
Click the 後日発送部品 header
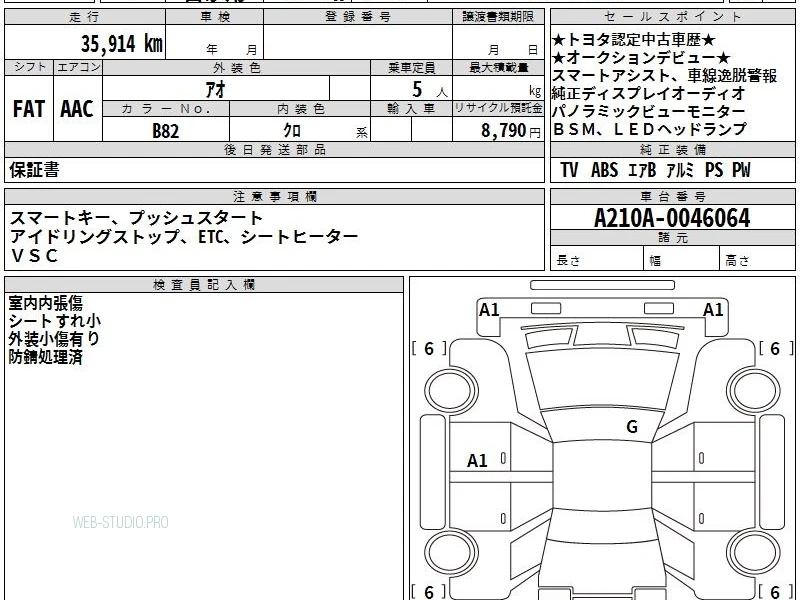coord(274,150)
